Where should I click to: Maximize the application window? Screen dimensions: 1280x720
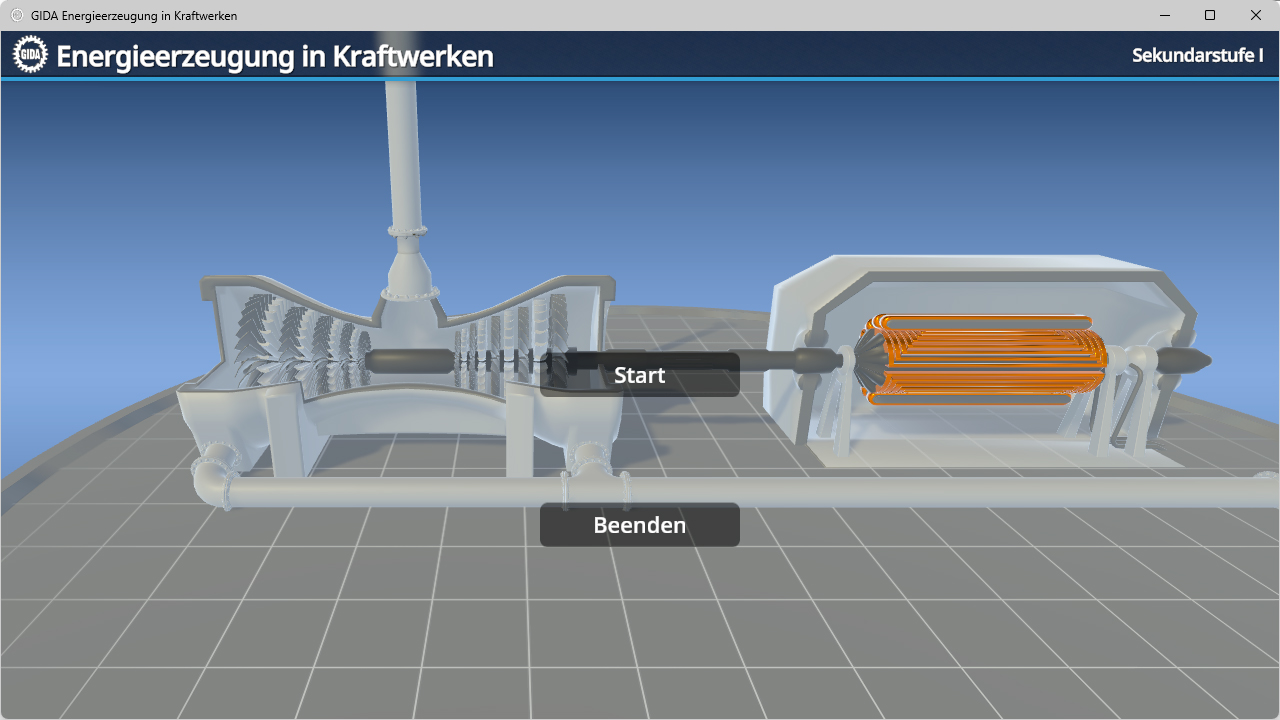pyautogui.click(x=1210, y=15)
